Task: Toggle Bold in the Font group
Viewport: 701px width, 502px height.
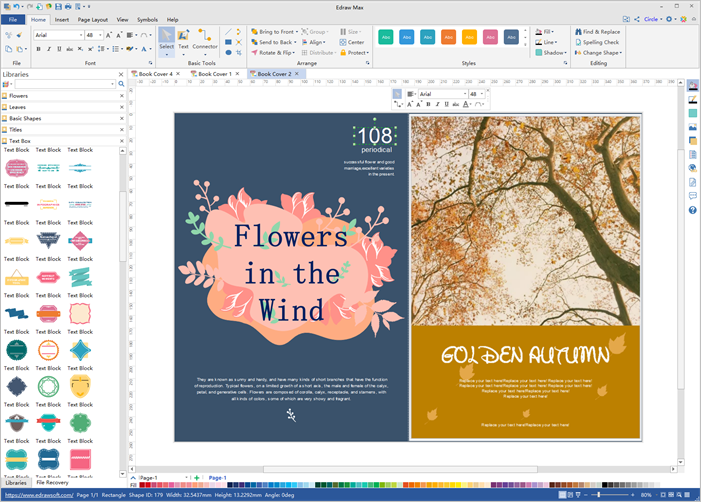Action: click(38, 49)
